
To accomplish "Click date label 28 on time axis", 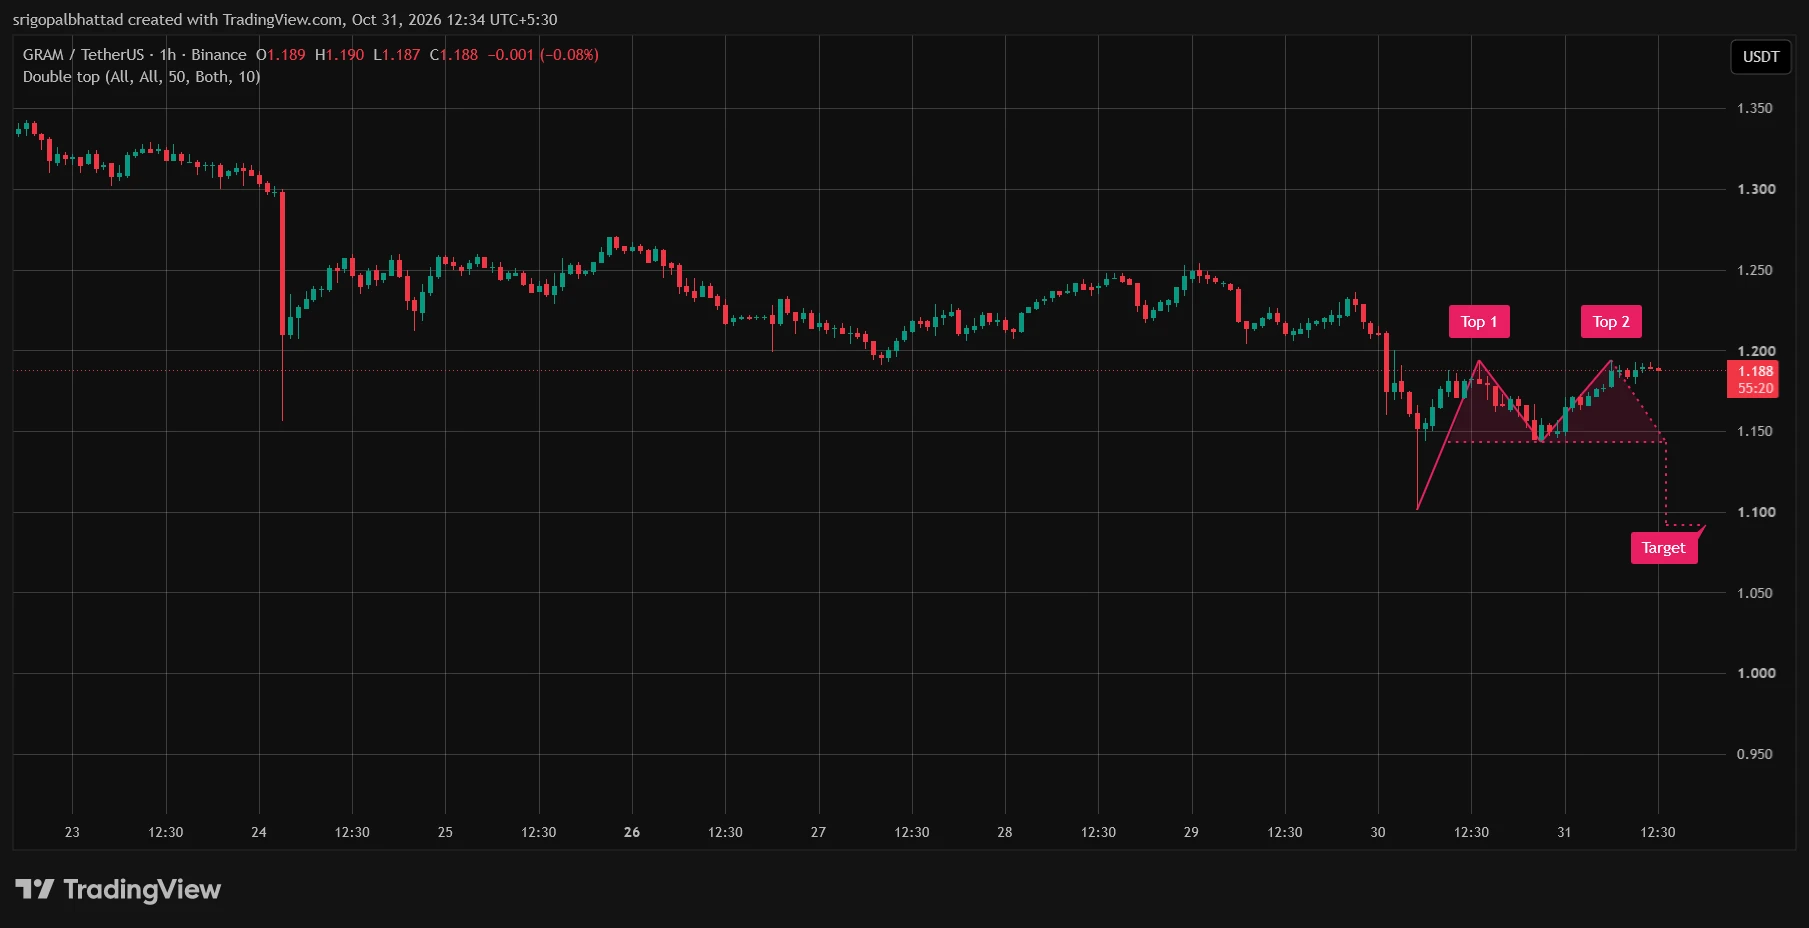I will (x=1005, y=832).
